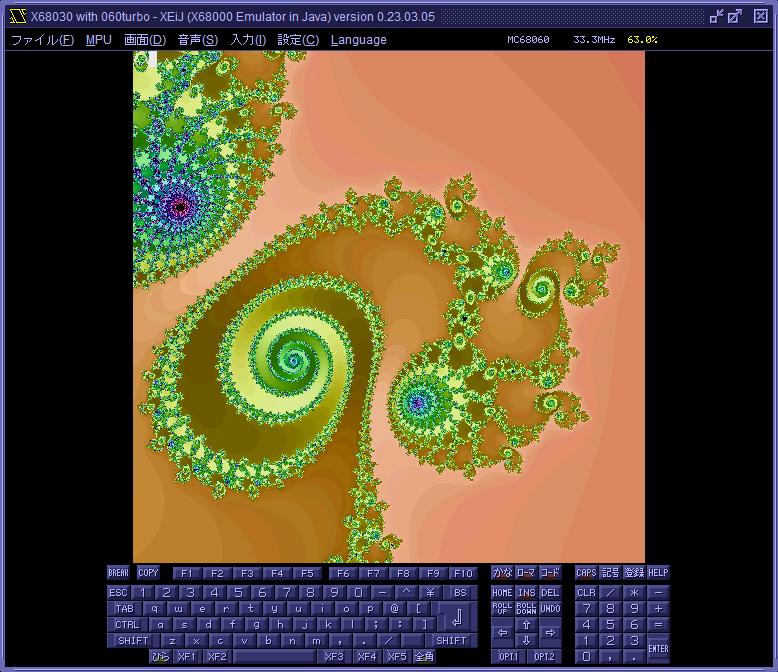Toggle the かな kana lock key
Image resolution: width=778 pixels, height=672 pixels.
pos(502,573)
